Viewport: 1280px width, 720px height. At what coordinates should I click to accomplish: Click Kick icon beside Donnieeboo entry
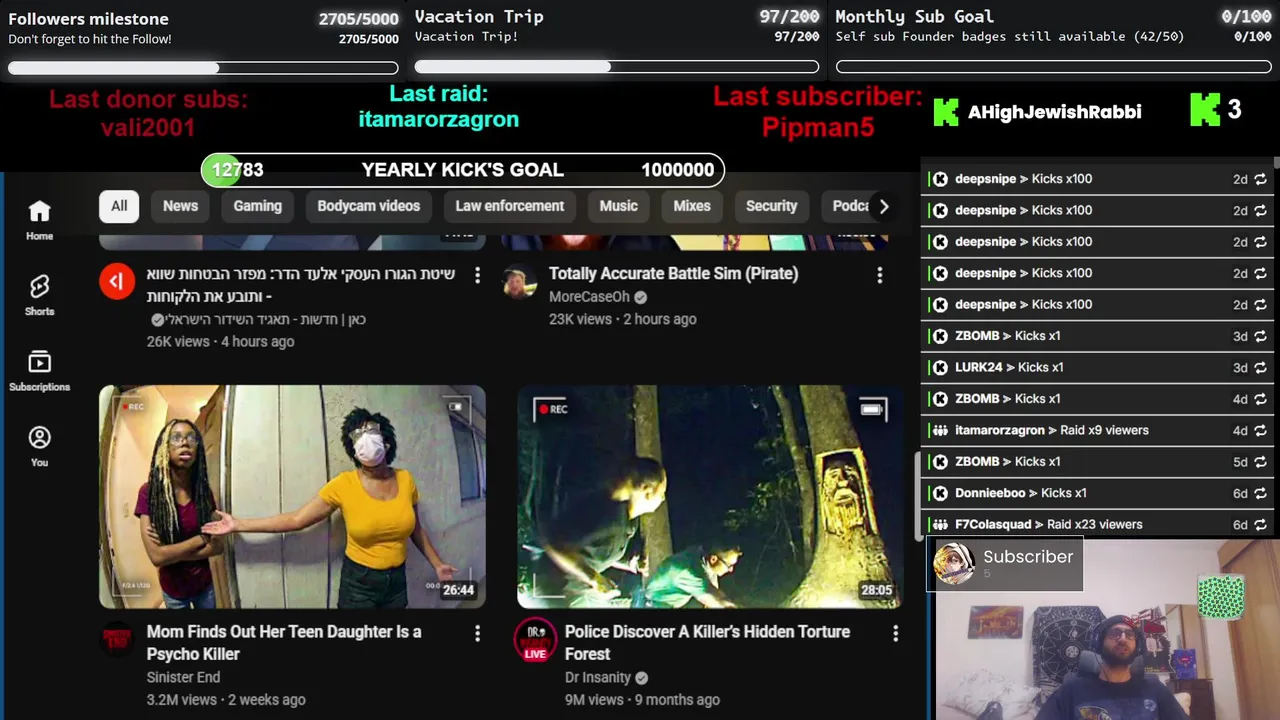(940, 493)
